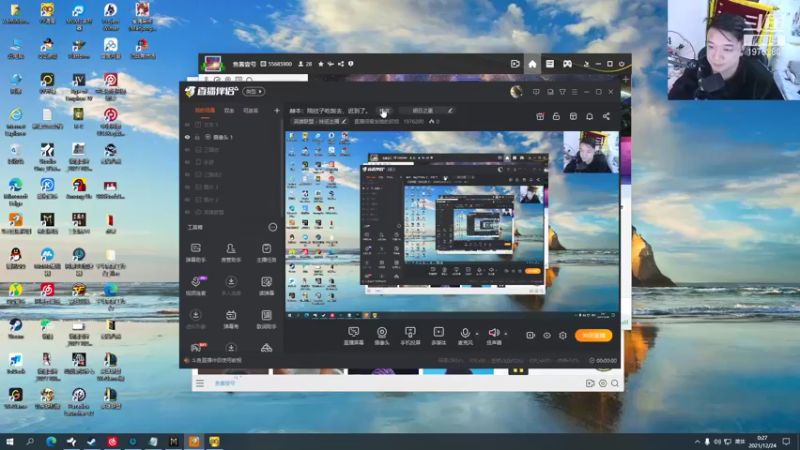Open the 斗鱼直播伴侣 tutorial link at the bottom-left

coord(217,360)
